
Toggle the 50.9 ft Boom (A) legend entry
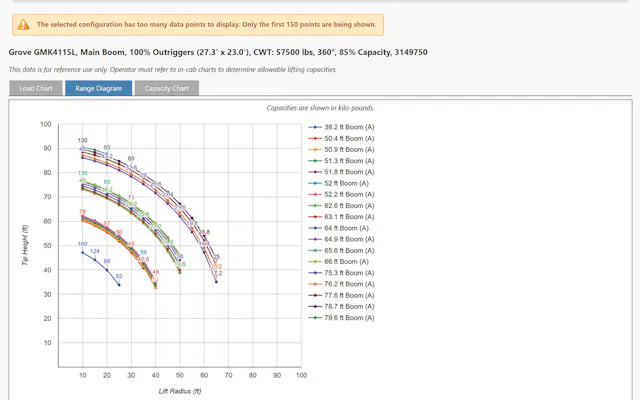341,149
